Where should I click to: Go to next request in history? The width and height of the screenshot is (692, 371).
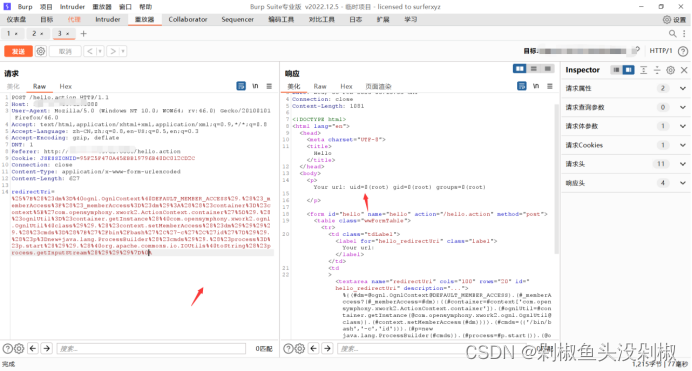(x=113, y=51)
